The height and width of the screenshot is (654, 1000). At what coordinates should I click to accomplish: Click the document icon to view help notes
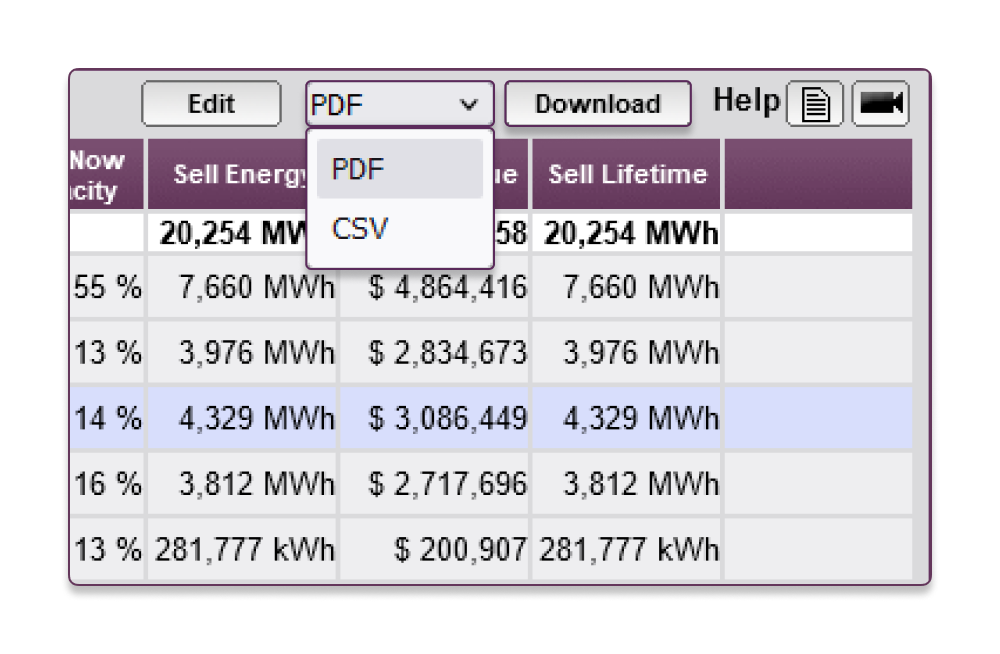click(815, 103)
